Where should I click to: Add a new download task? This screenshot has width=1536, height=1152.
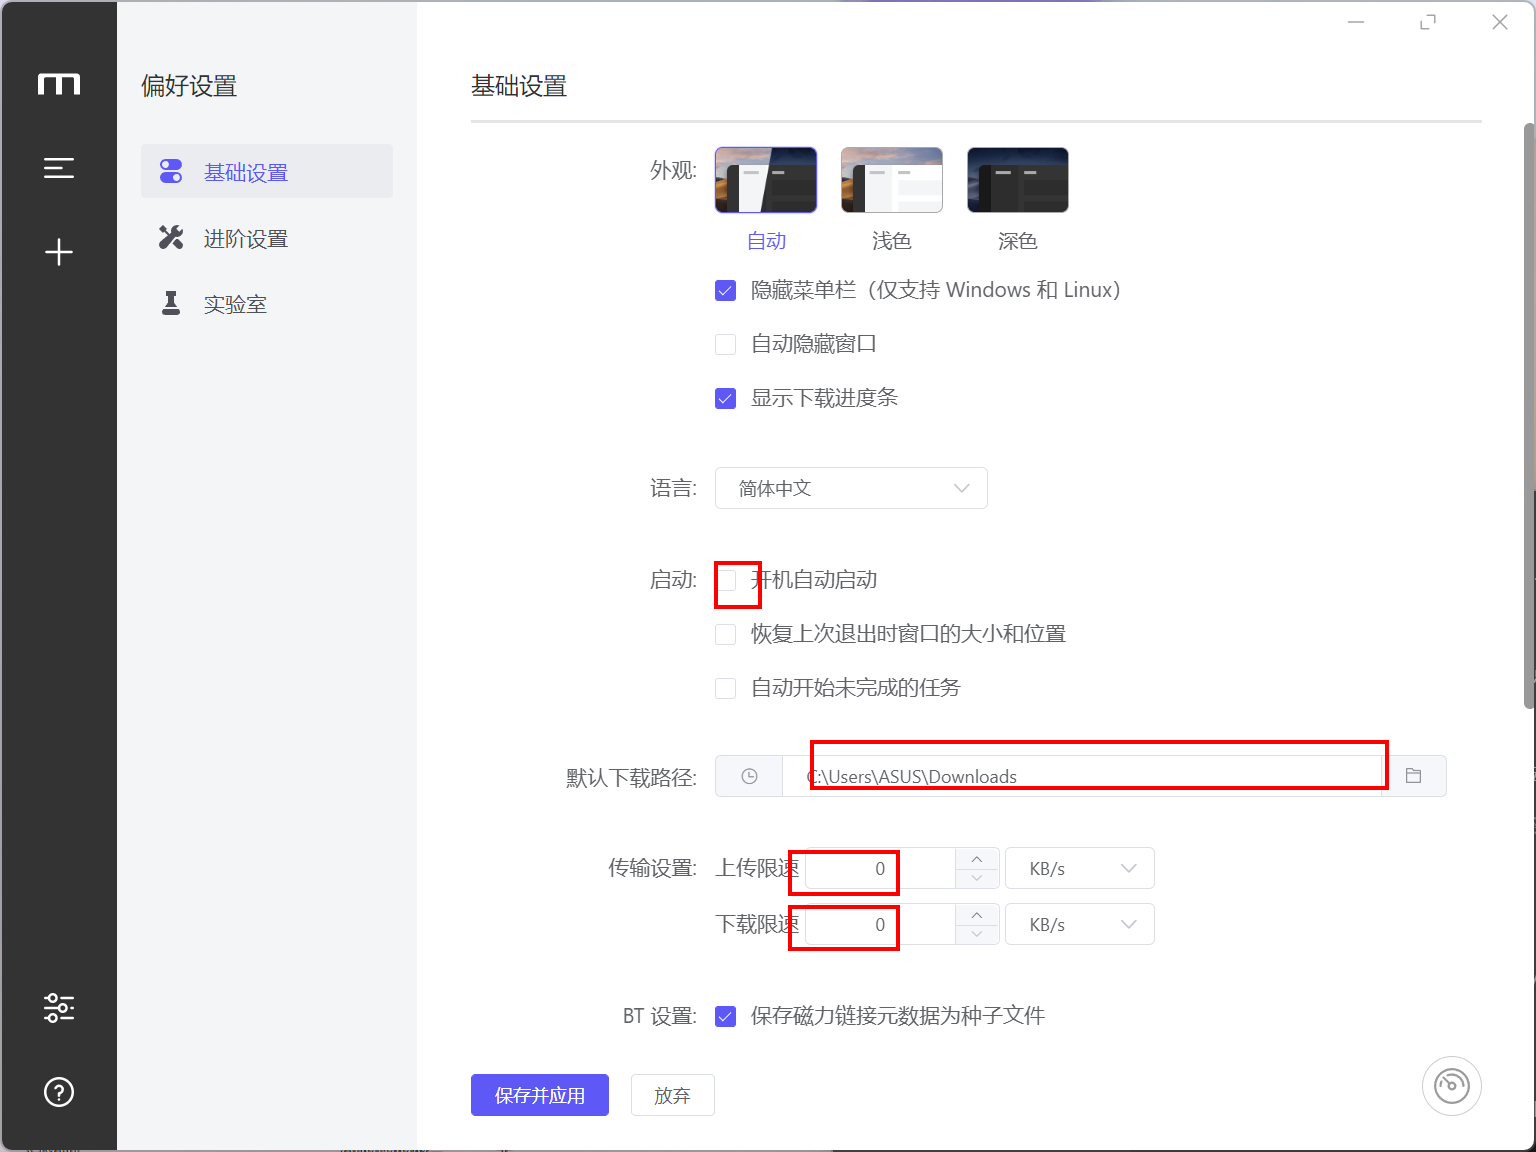[59, 252]
